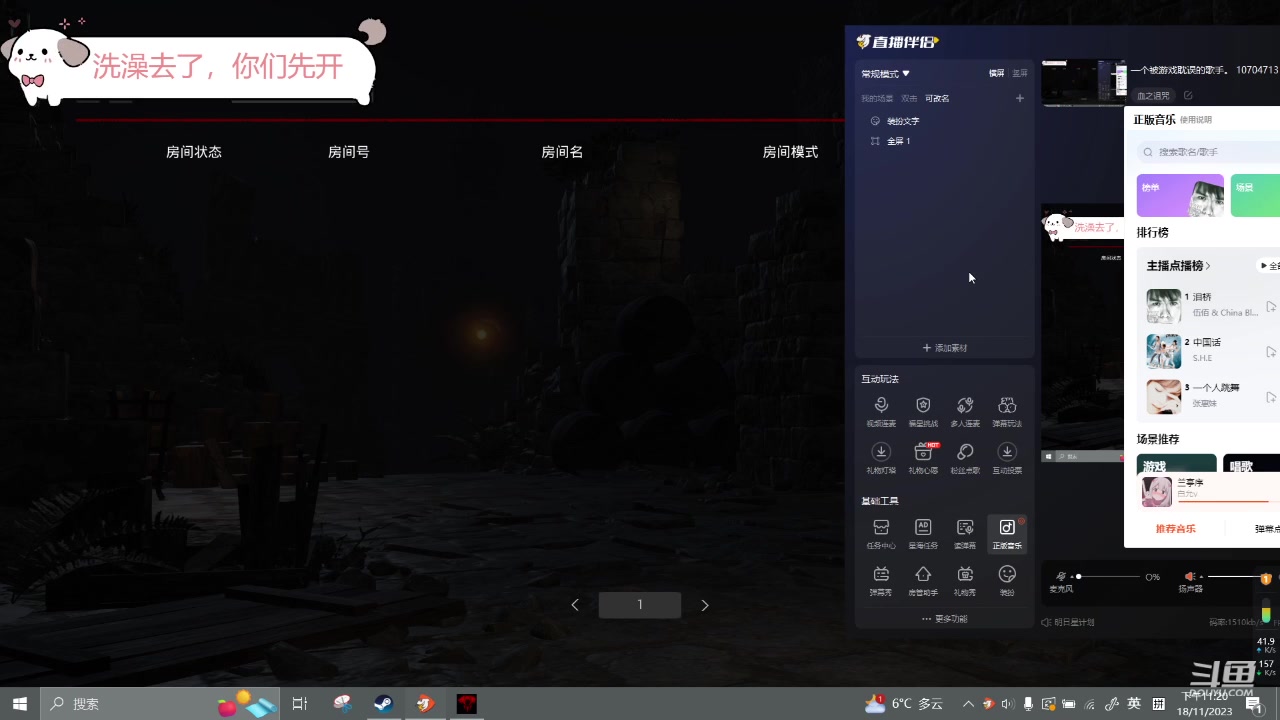Click edit pencil next to 血之诅咒 tag
The image size is (1280, 720).
[x=1188, y=95]
